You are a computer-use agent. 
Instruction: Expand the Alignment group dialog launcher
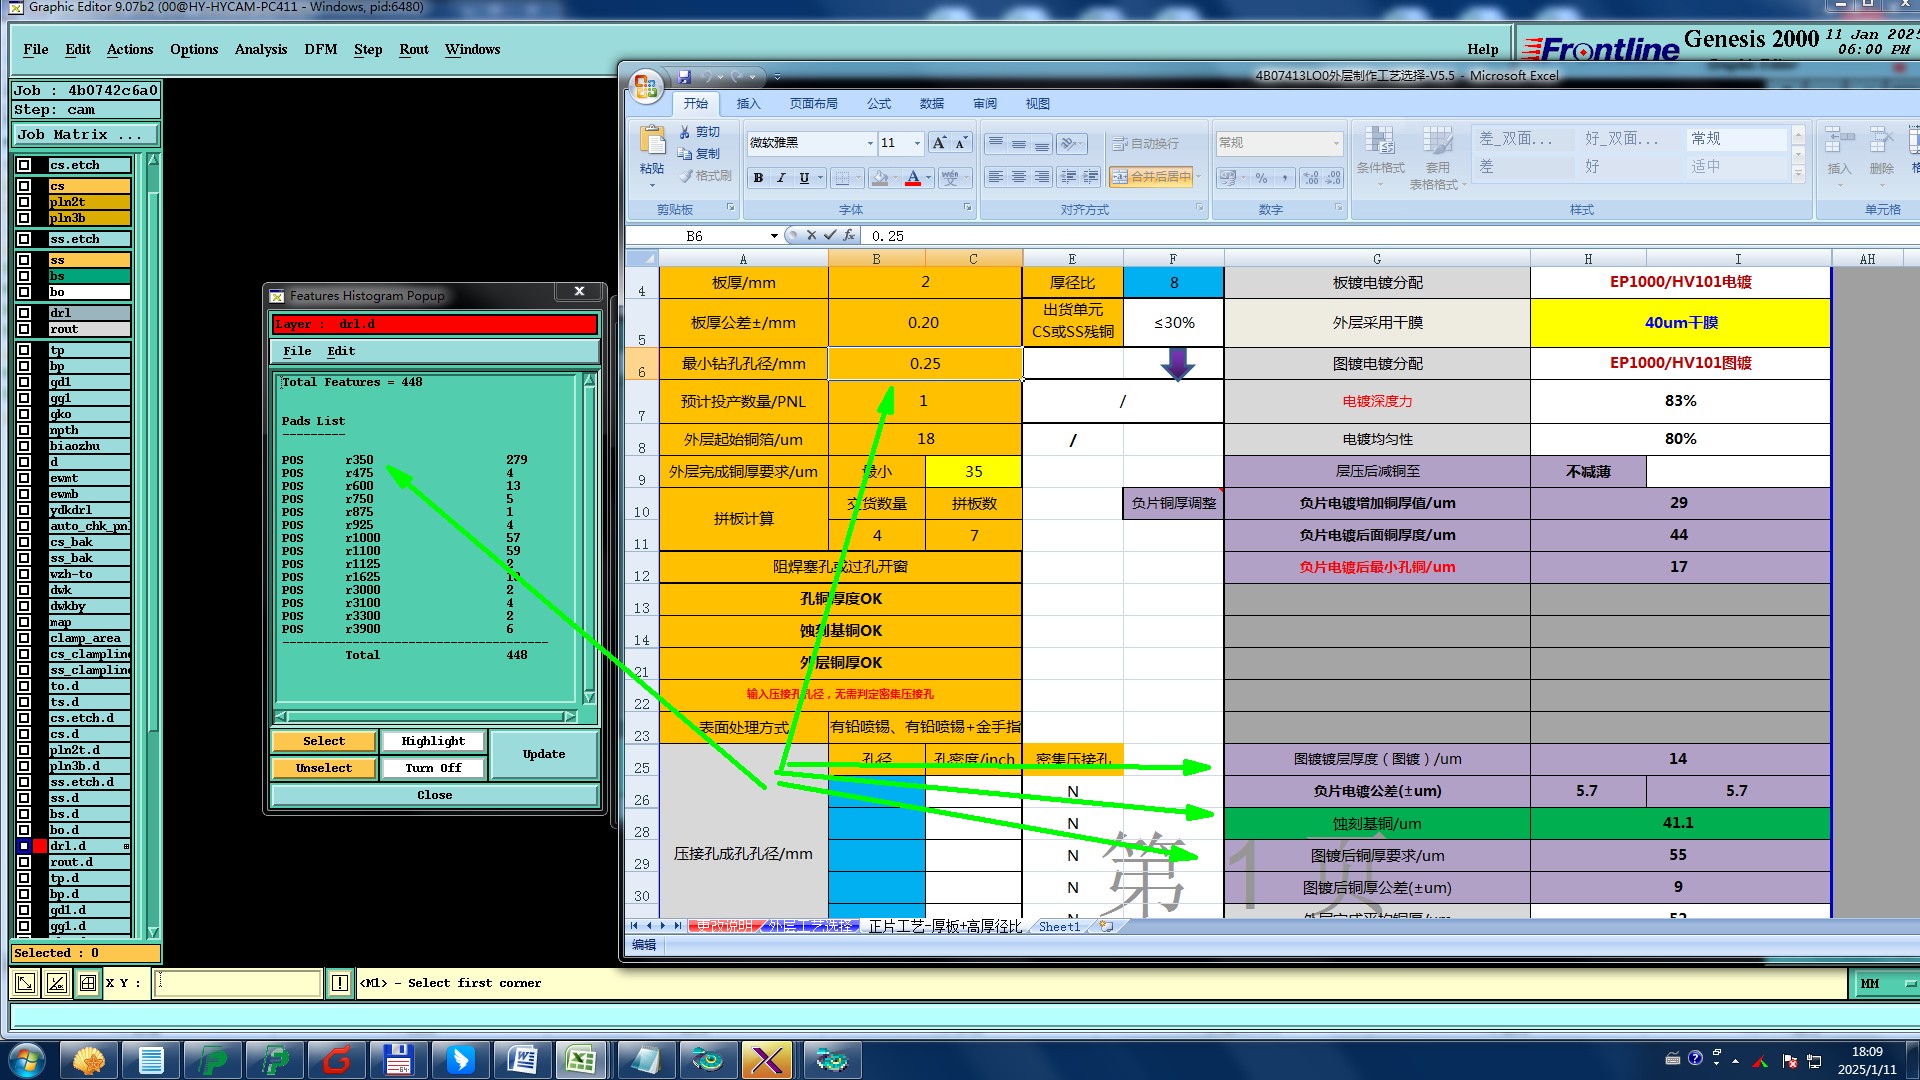1200,208
